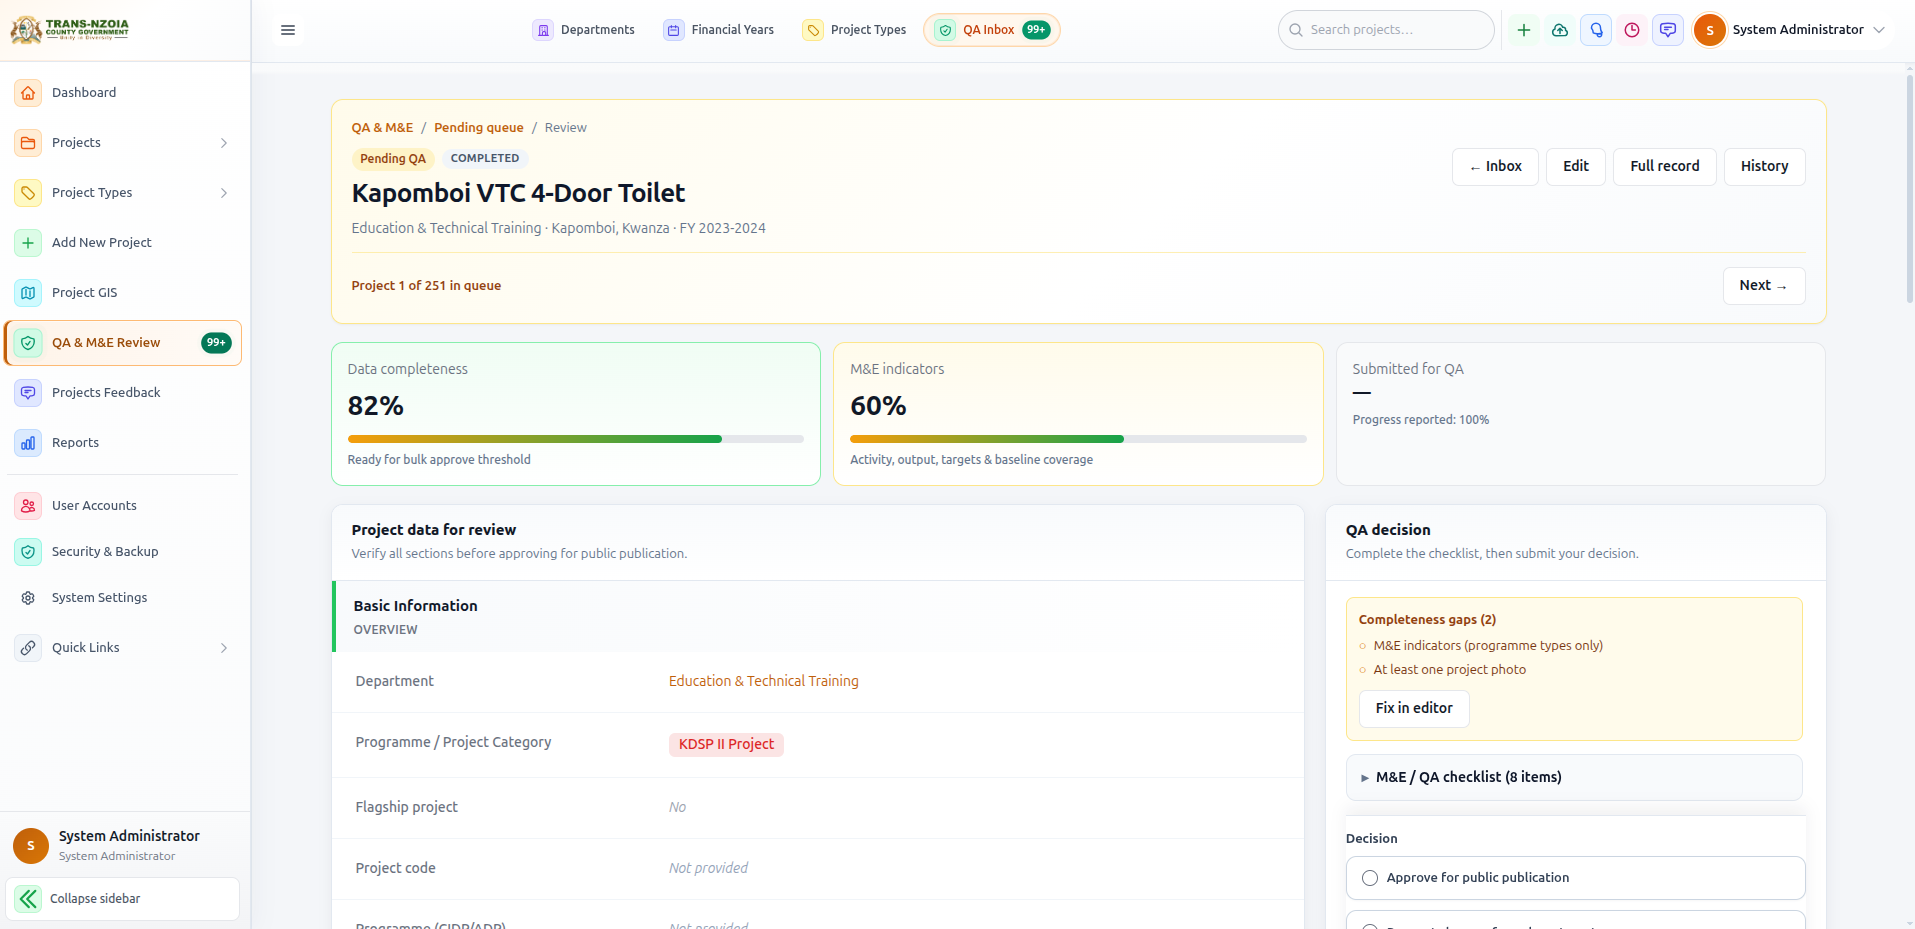Viewport: 1915px width, 929px height.
Task: Expand the Projects sidebar submenu chevron
Action: click(x=224, y=143)
